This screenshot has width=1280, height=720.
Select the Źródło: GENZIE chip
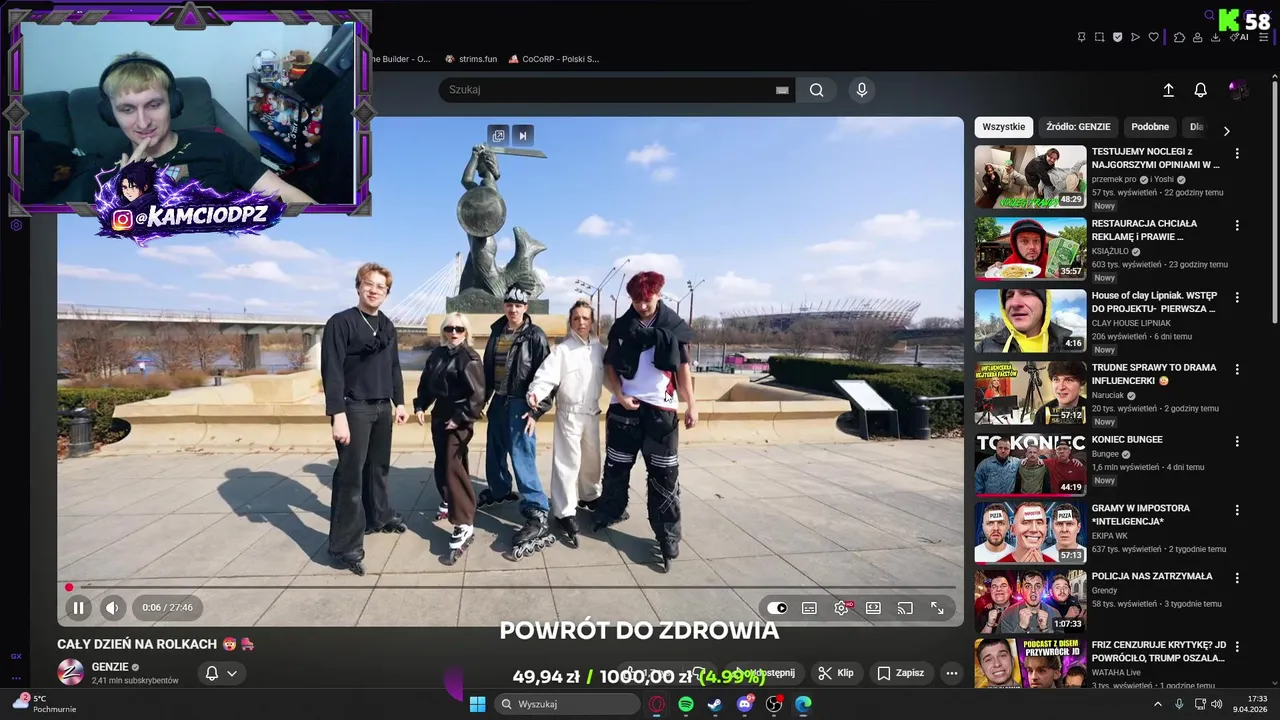click(1078, 127)
